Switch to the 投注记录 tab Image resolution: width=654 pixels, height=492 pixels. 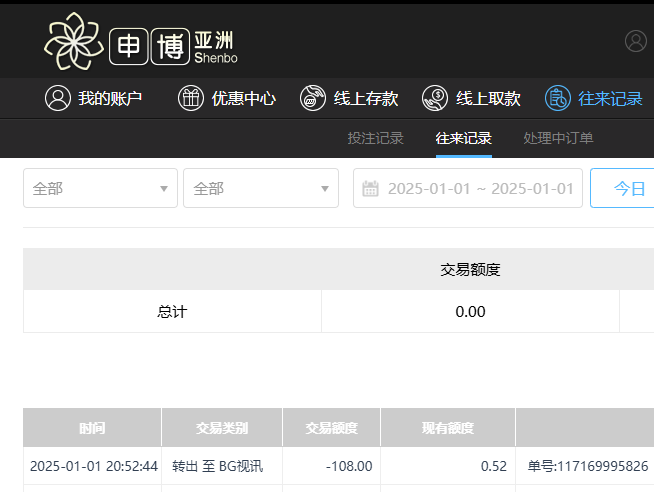click(375, 138)
